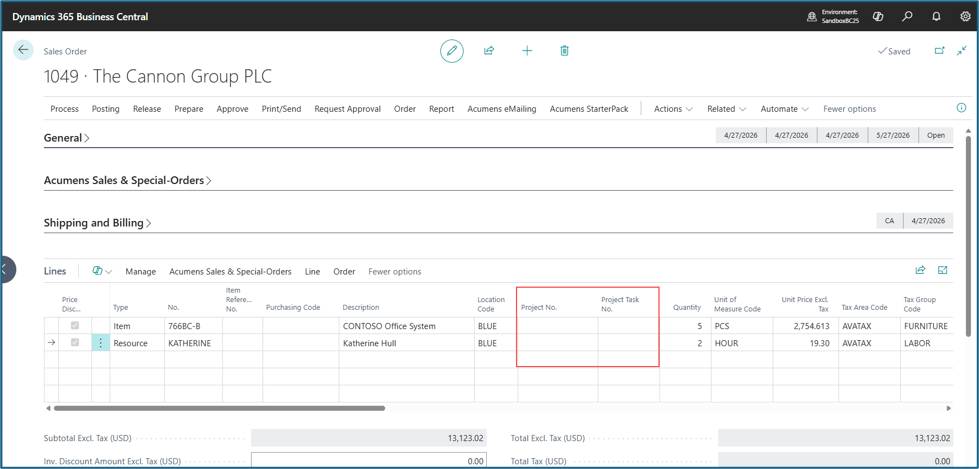The image size is (979, 469).
Task: Delete the order using trash icon
Action: pyautogui.click(x=564, y=51)
